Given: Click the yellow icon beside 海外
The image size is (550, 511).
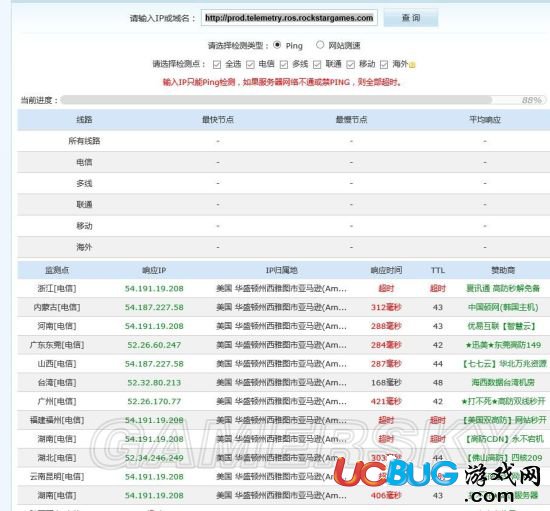Looking at the screenshot, I should tap(412, 65).
